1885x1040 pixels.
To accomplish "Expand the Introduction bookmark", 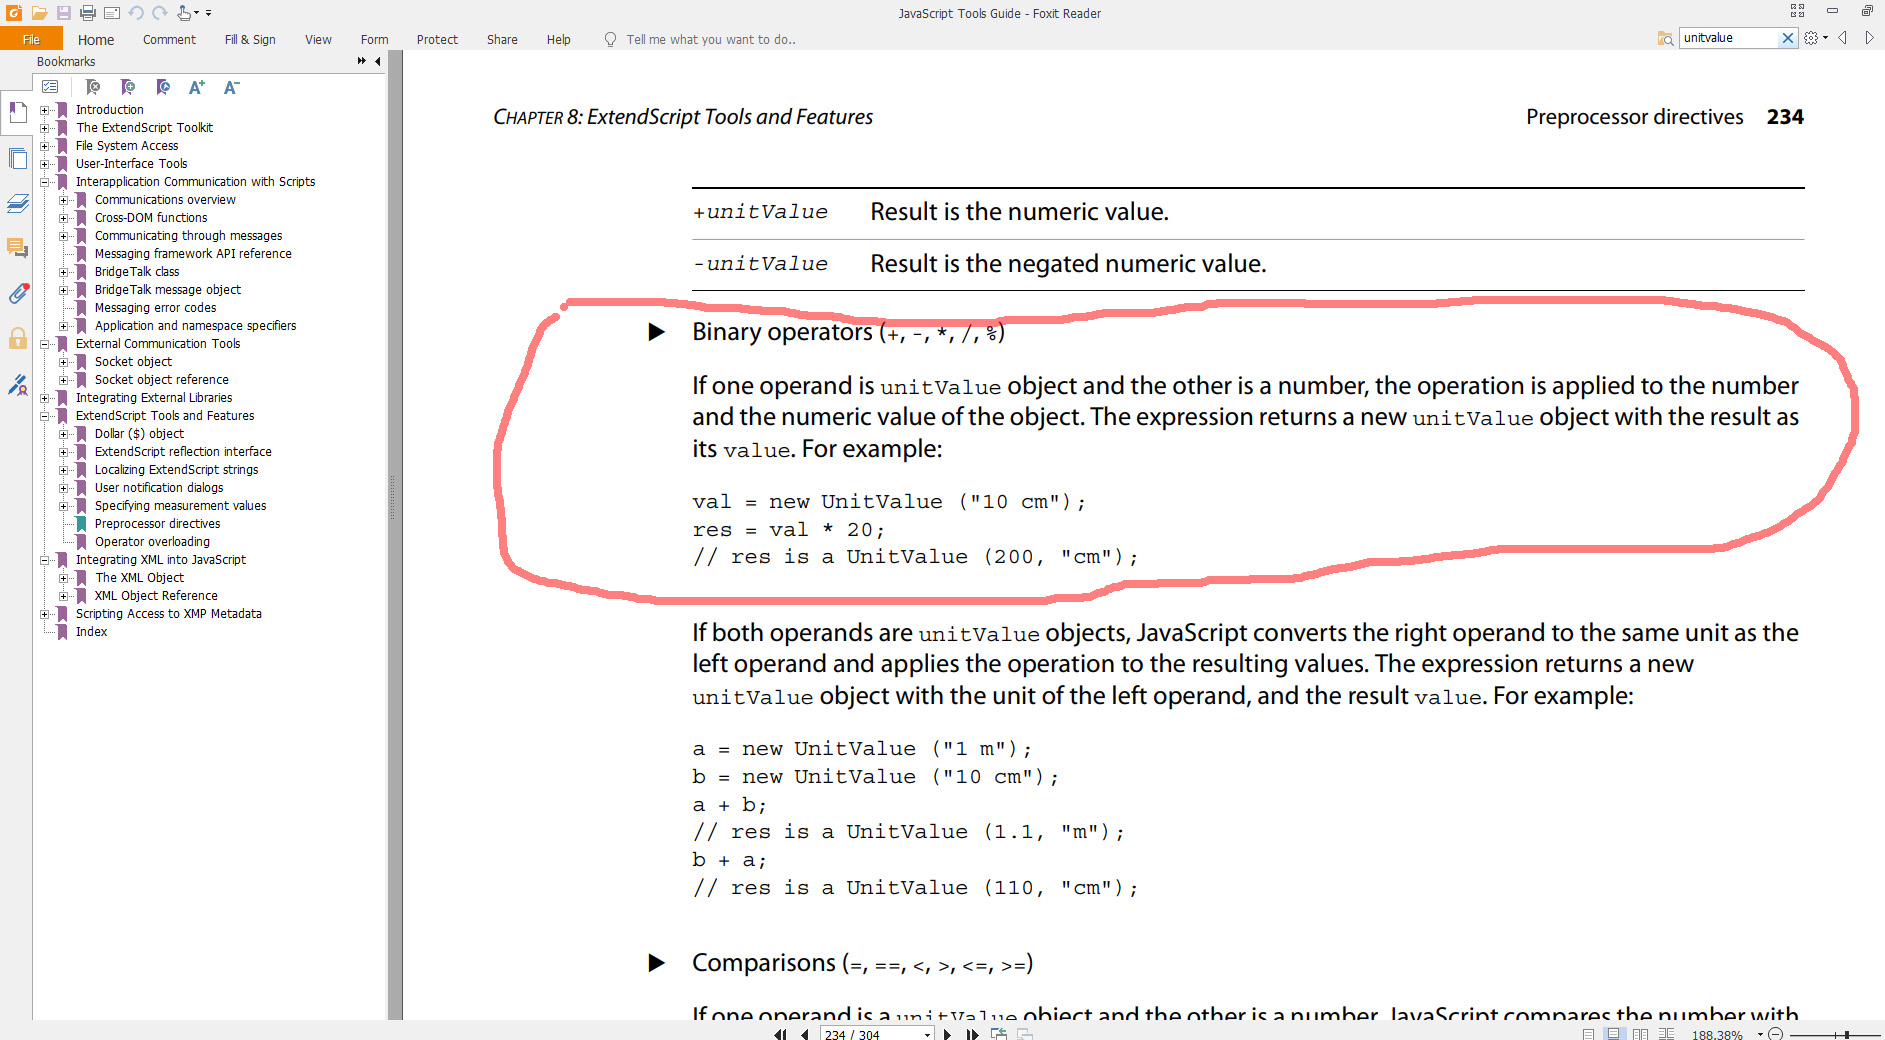I will 44,110.
